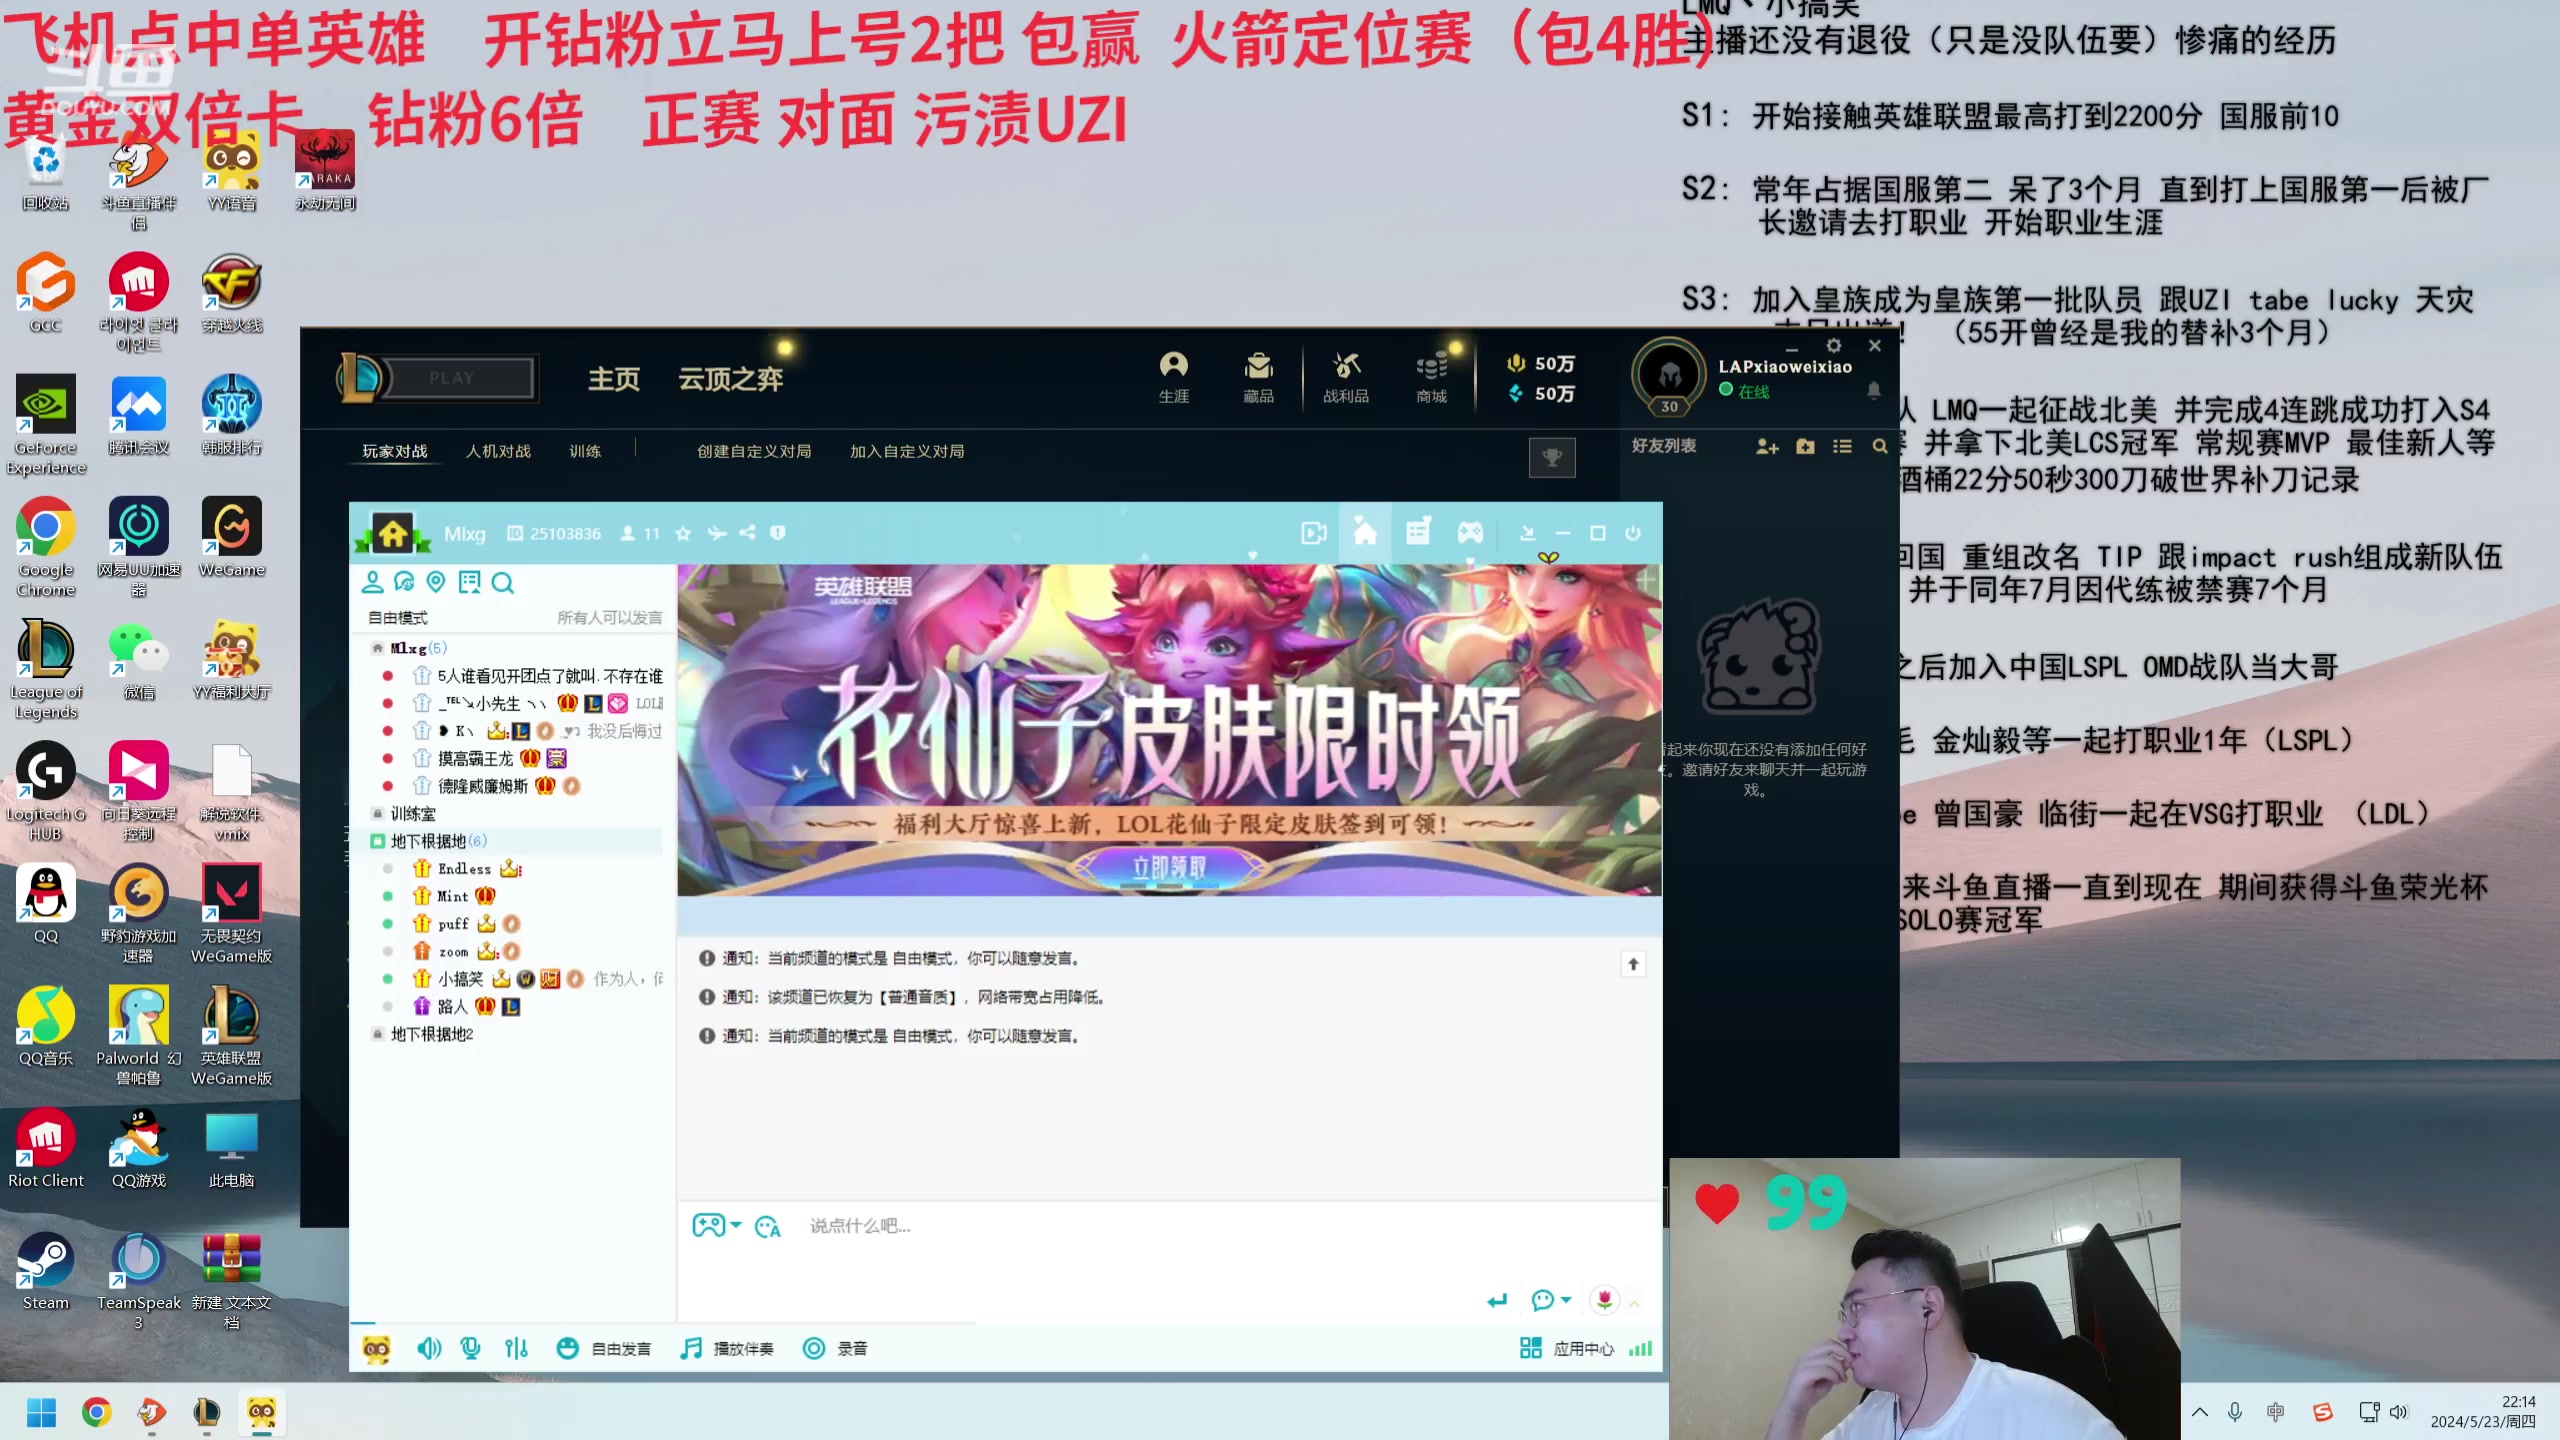Open the game controller dropdown beside chat input

[717, 1225]
